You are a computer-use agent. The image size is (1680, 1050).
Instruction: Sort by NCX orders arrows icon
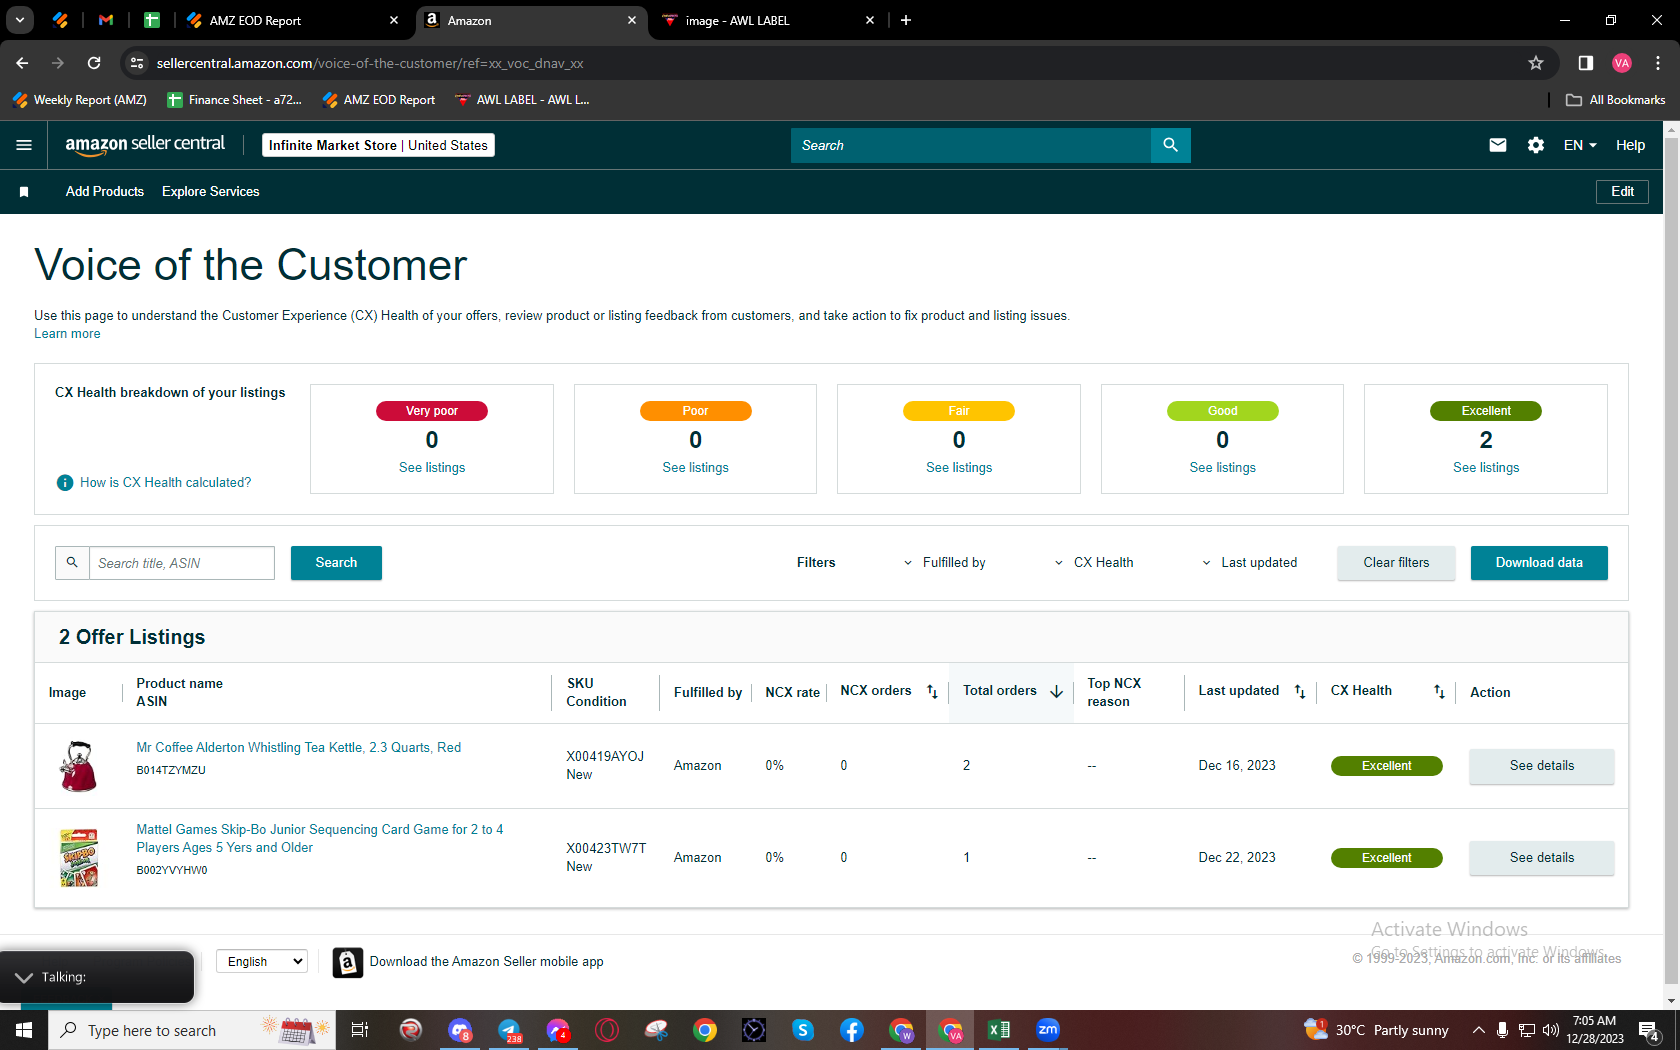pos(932,692)
